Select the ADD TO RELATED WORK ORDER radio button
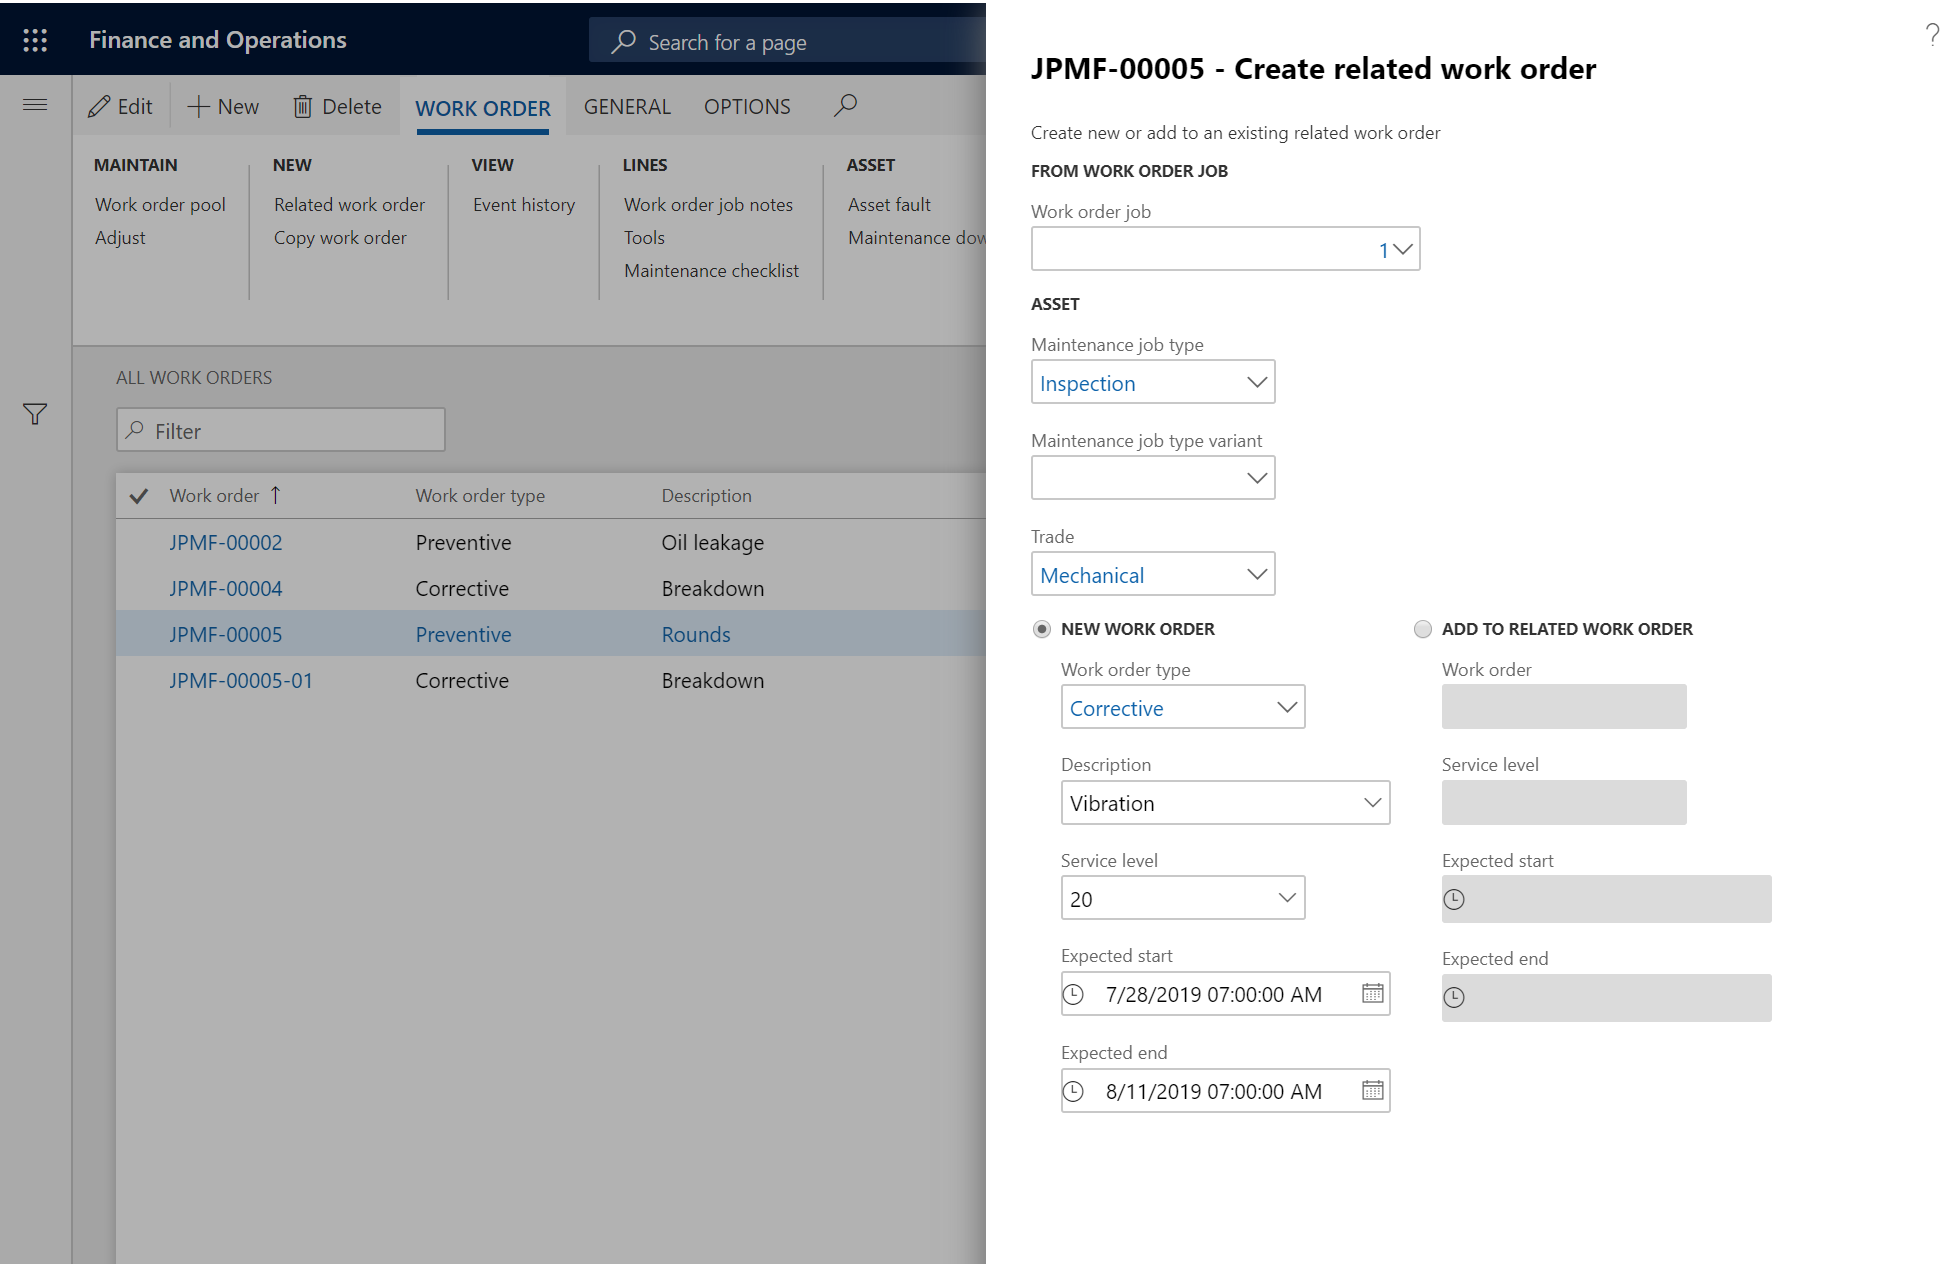This screenshot has width=1959, height=1264. 1424,628
